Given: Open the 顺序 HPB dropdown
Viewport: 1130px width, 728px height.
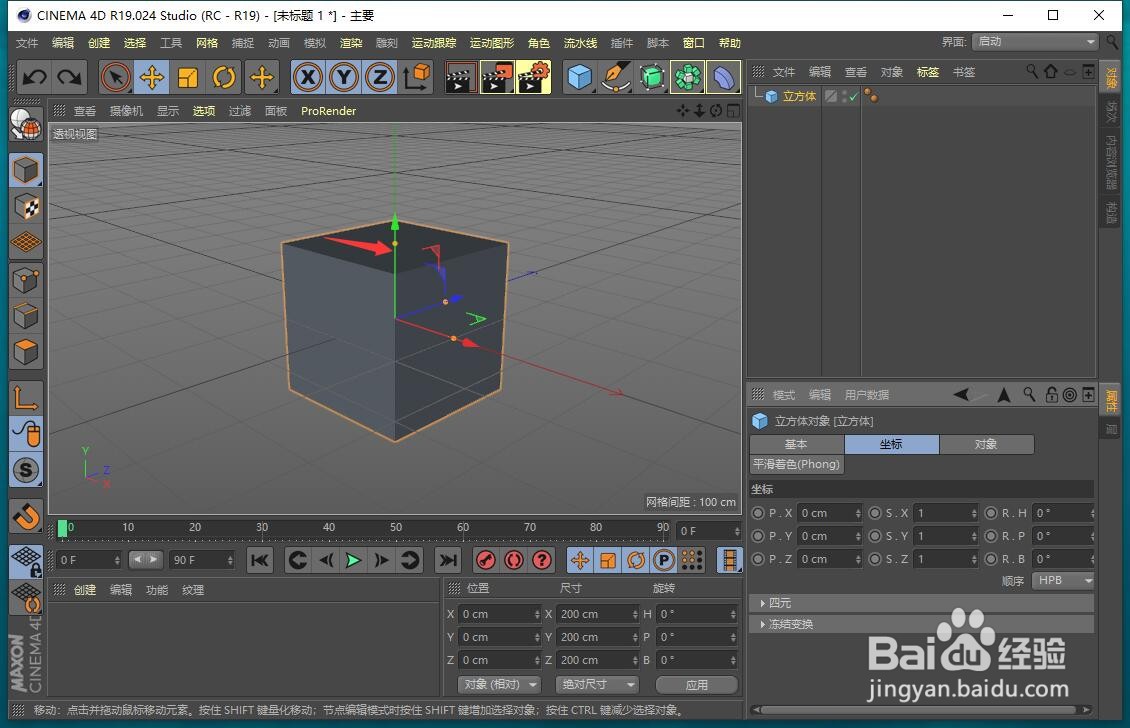Looking at the screenshot, I should 1063,580.
